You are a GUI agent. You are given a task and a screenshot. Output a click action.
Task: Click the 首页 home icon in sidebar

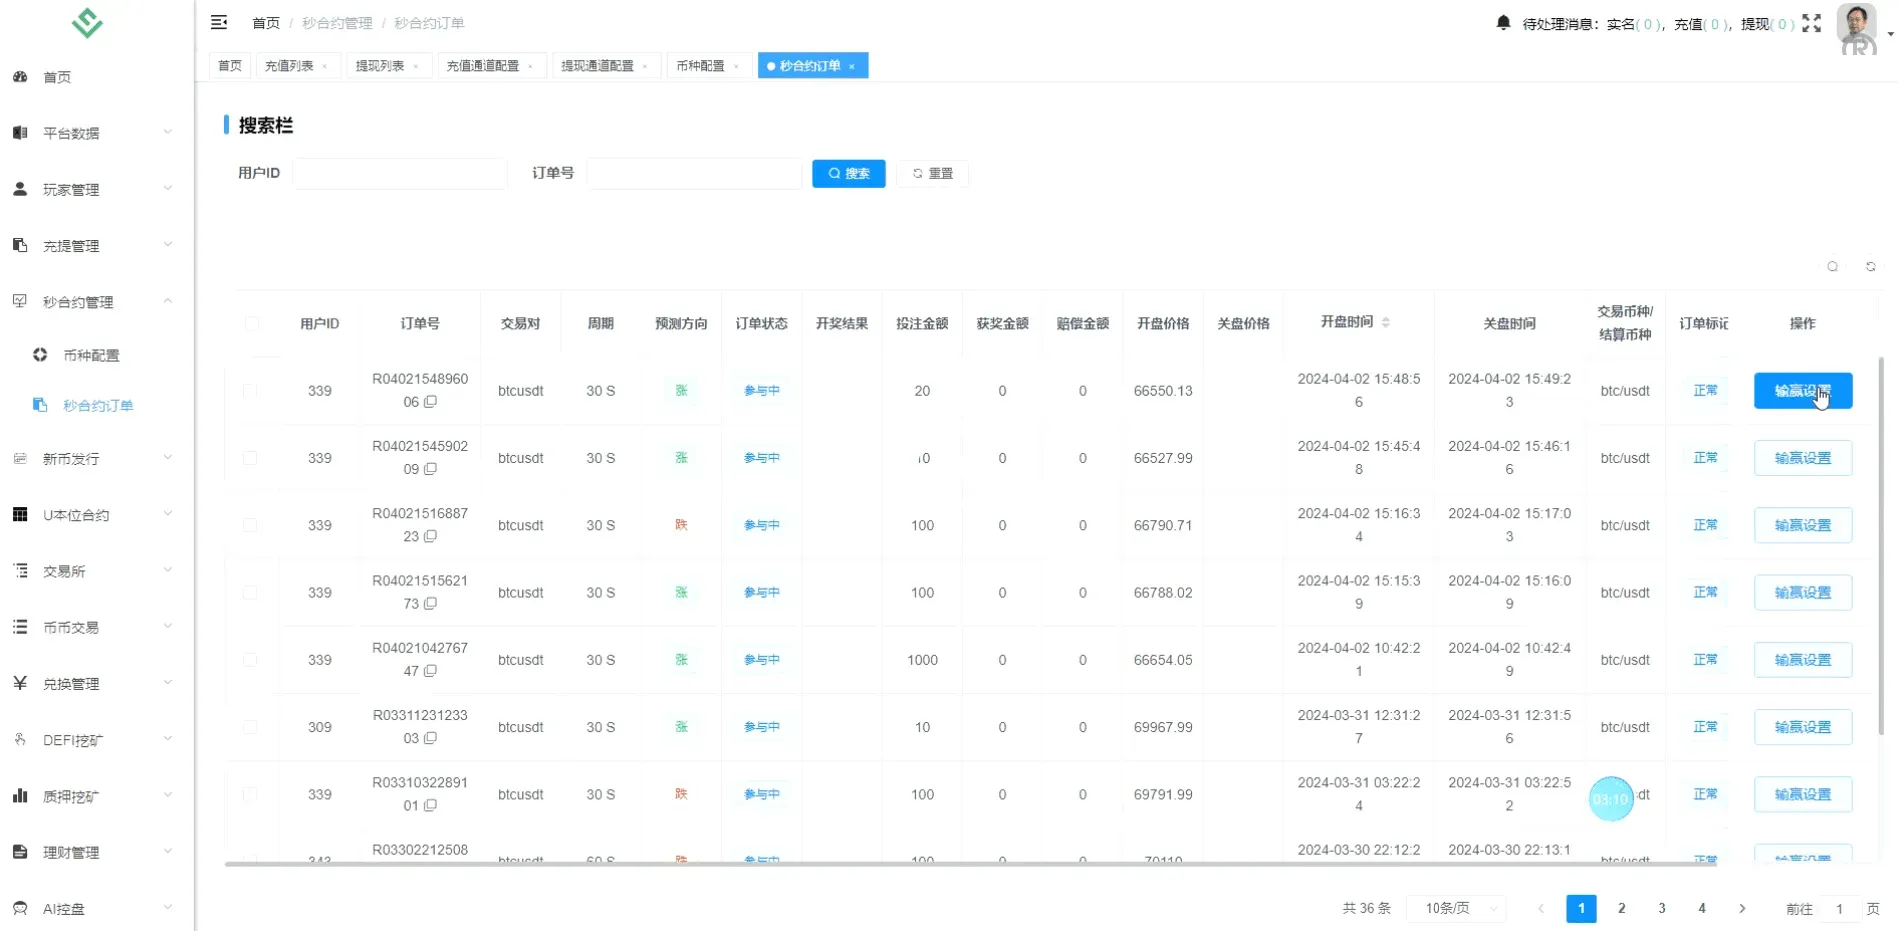[x=20, y=77]
